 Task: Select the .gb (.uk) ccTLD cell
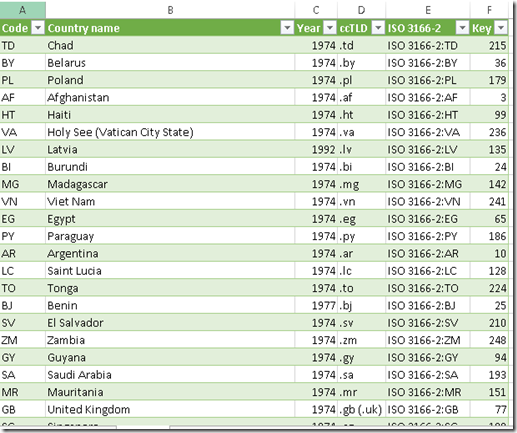click(x=361, y=409)
